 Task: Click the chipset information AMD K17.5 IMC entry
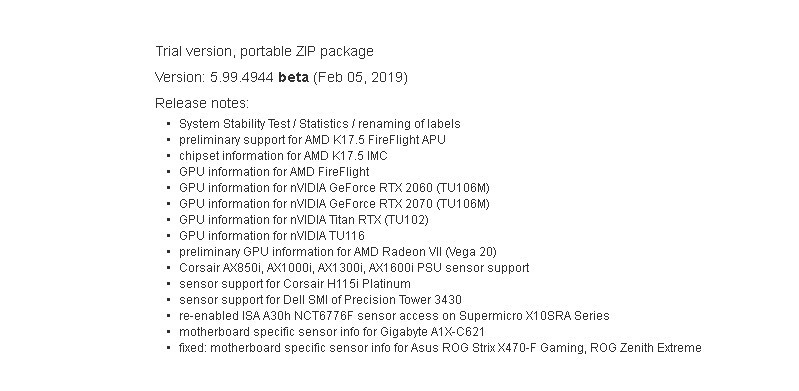coord(283,156)
